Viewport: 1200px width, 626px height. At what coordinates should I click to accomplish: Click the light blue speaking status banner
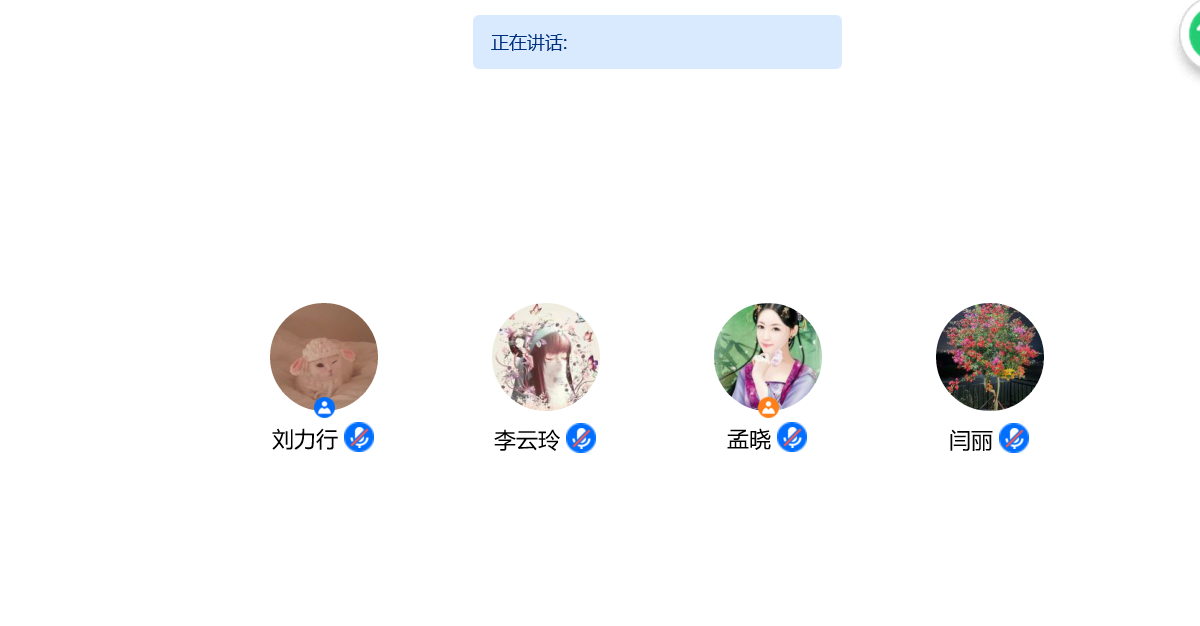coord(657,42)
